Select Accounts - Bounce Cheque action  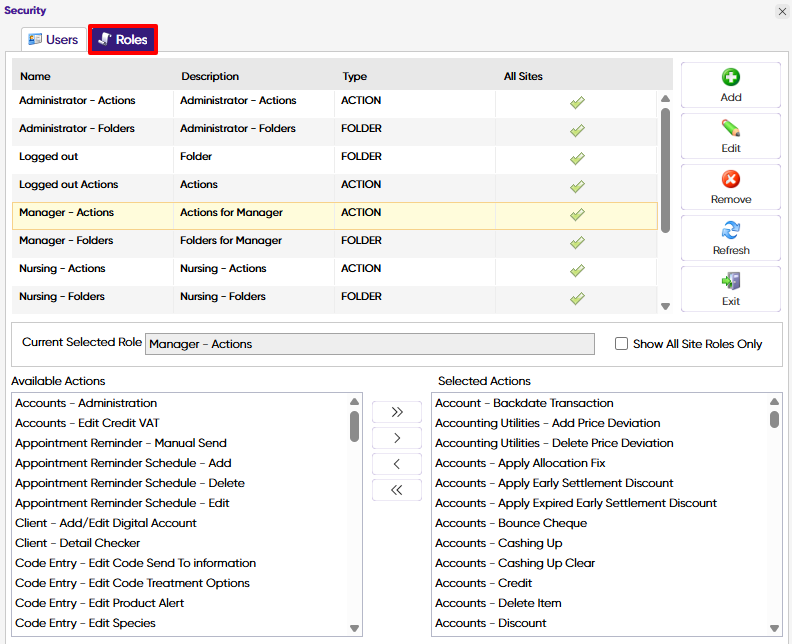511,523
